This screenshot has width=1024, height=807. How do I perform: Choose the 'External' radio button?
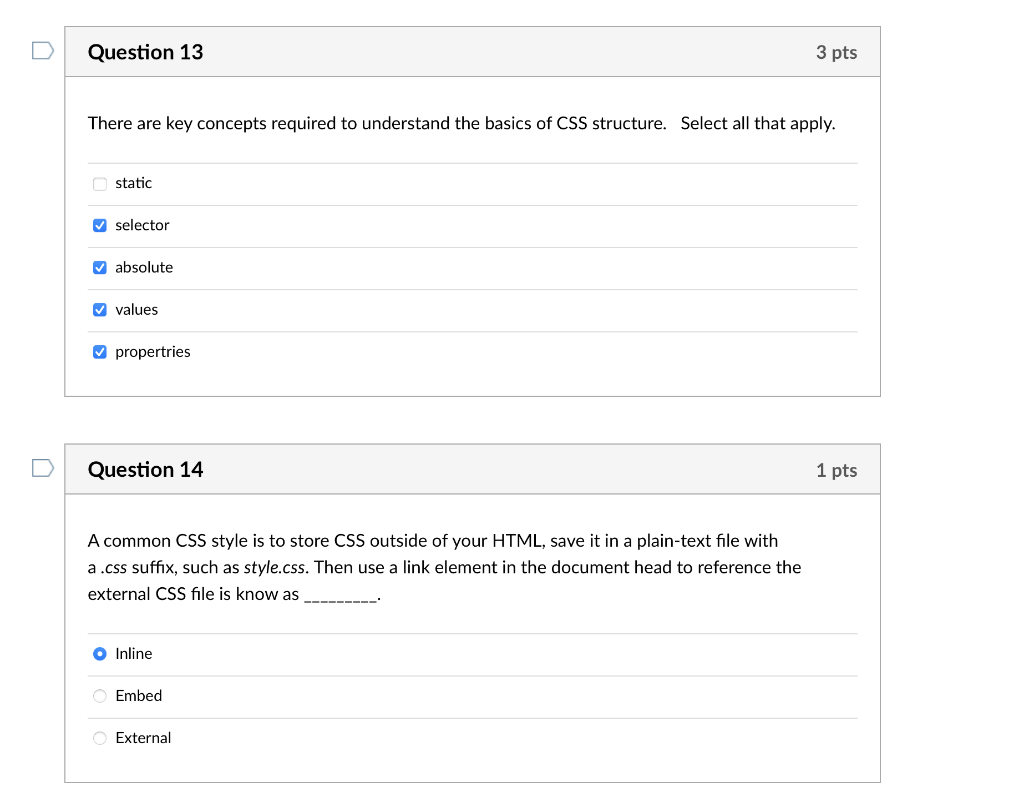point(99,738)
